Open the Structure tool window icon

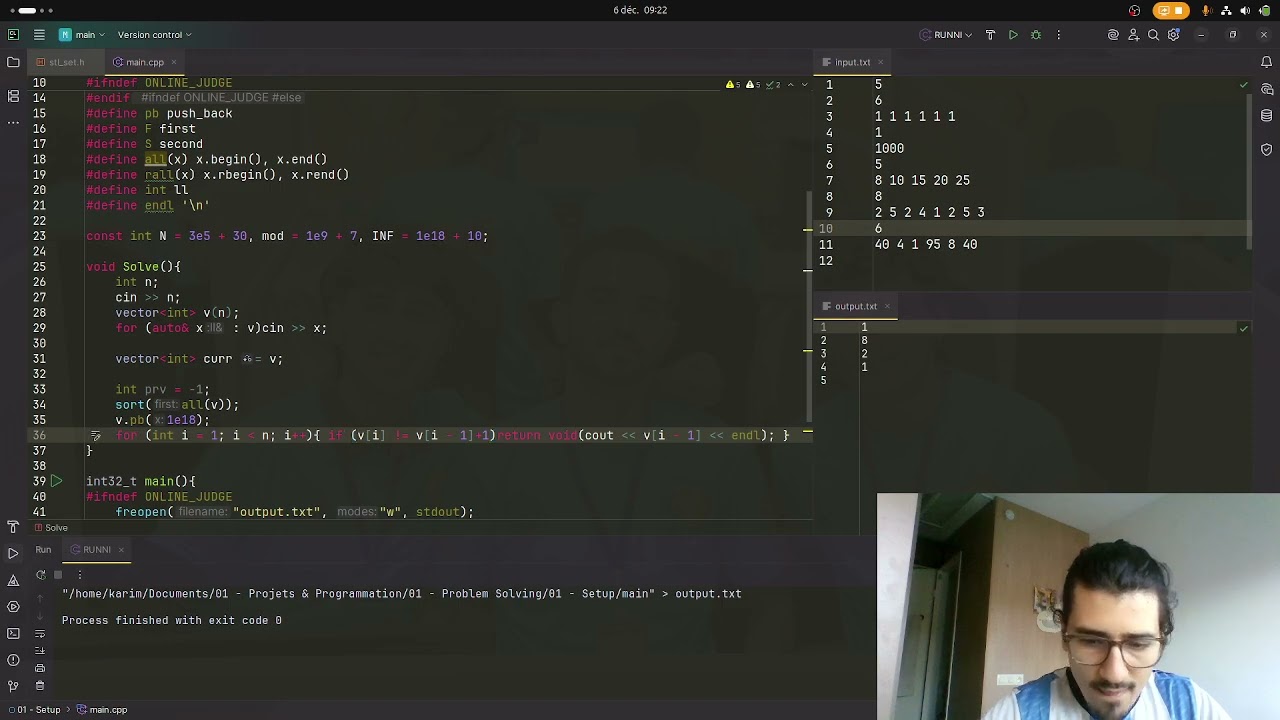(x=13, y=96)
